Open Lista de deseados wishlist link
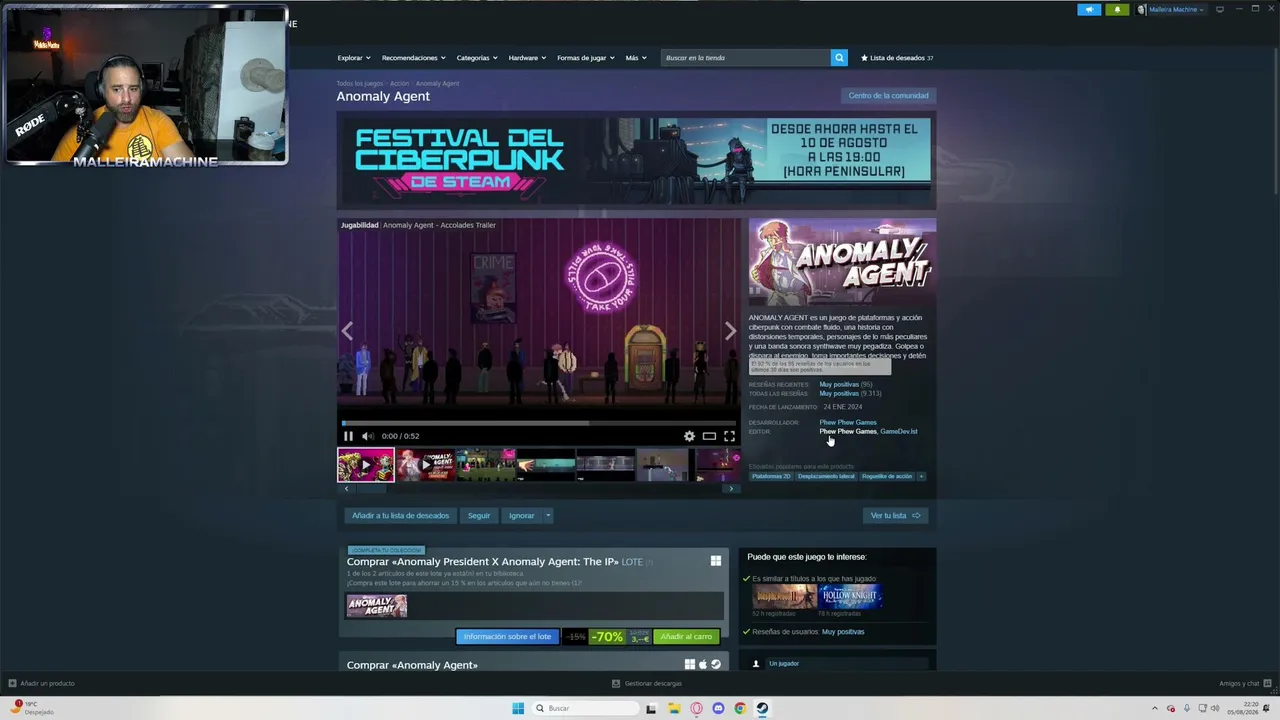The height and width of the screenshot is (720, 1280). [897, 58]
